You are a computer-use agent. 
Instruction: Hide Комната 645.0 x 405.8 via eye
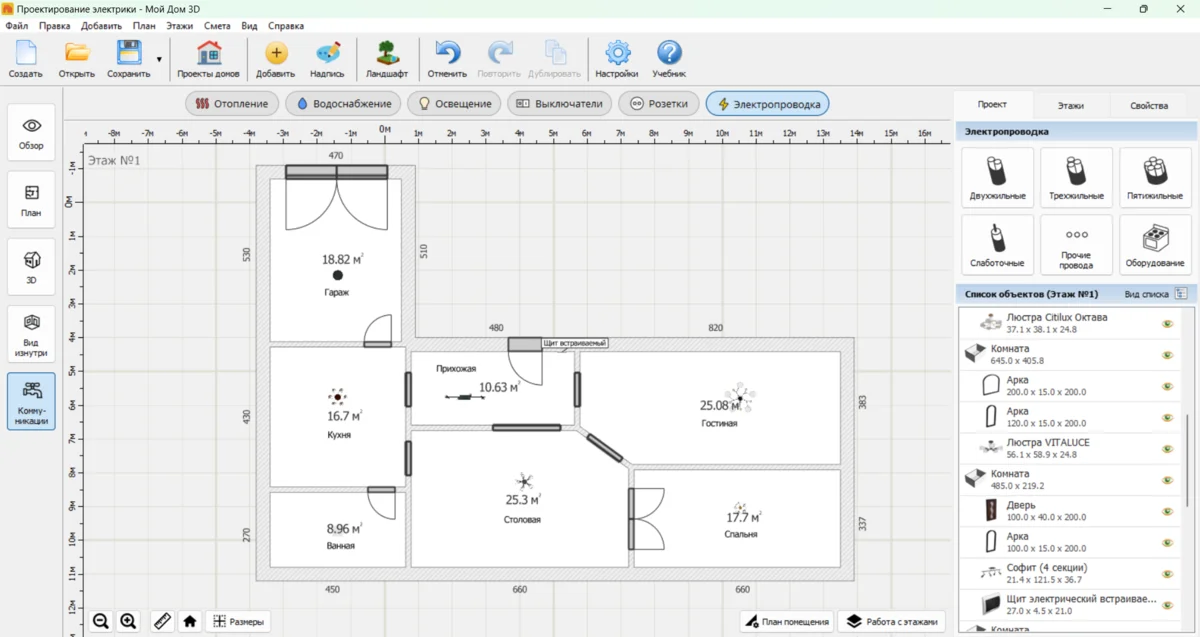pos(1167,355)
